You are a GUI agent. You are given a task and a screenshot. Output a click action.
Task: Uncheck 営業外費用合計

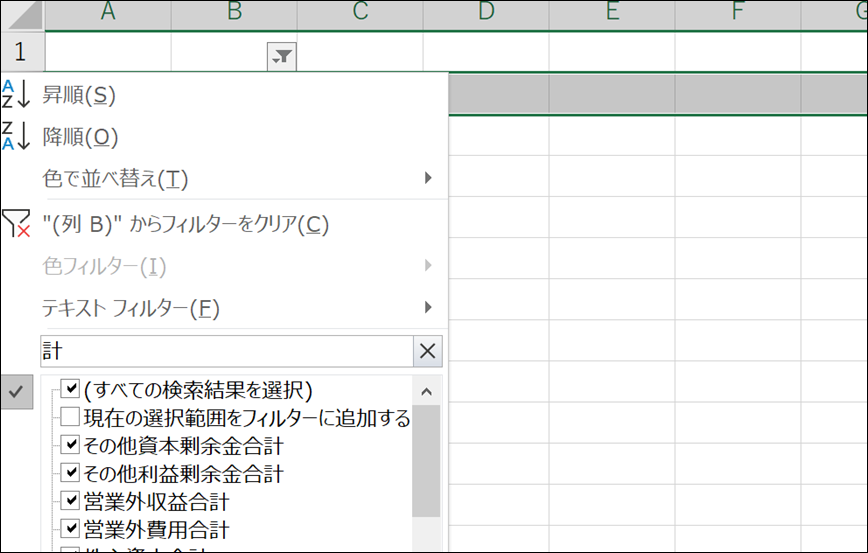pyautogui.click(x=70, y=528)
